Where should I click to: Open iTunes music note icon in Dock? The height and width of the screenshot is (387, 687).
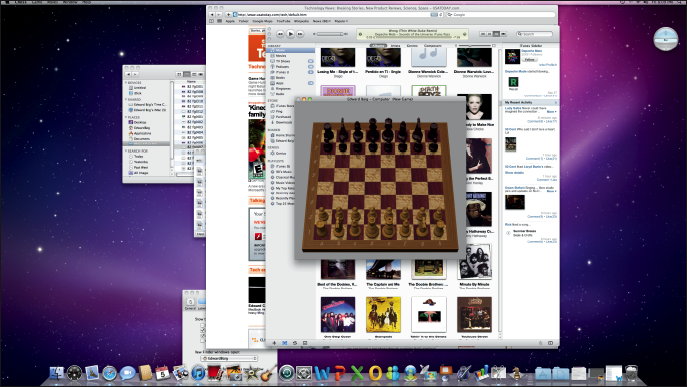198,373
